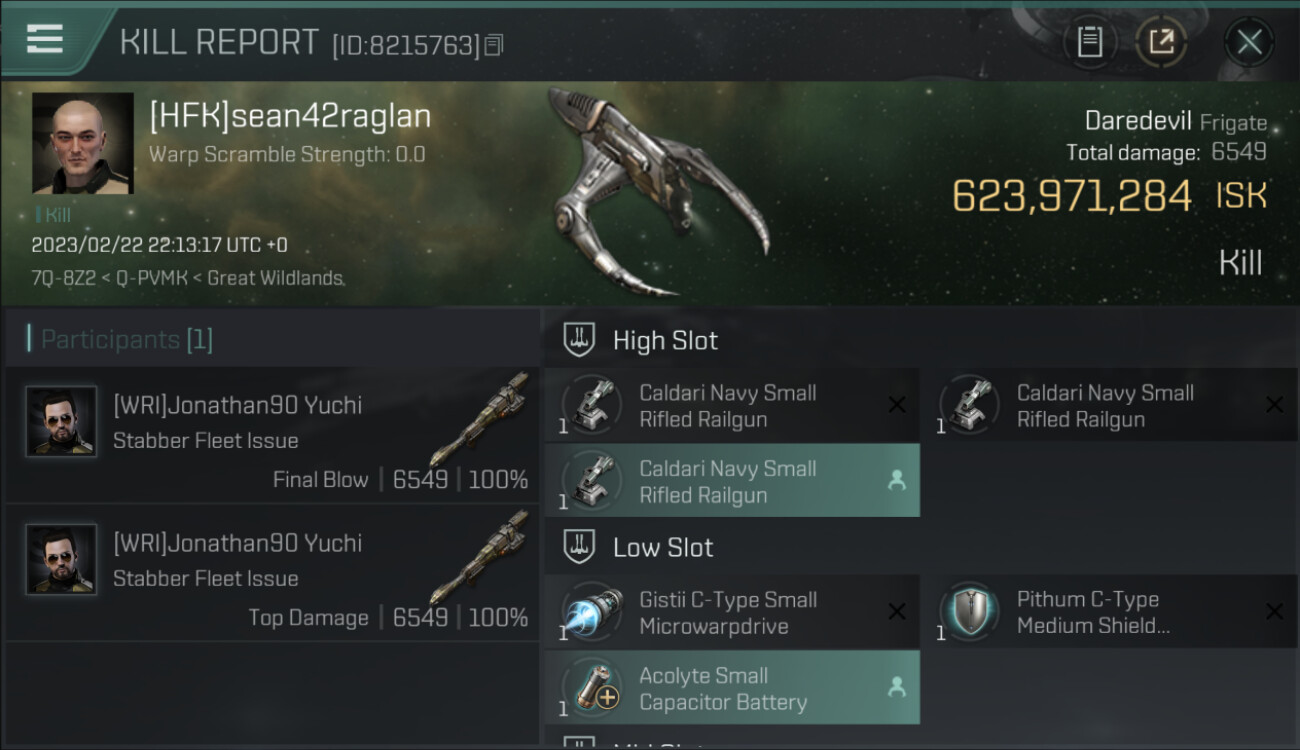
Task: Click the High Slot section icon
Action: click(579, 340)
